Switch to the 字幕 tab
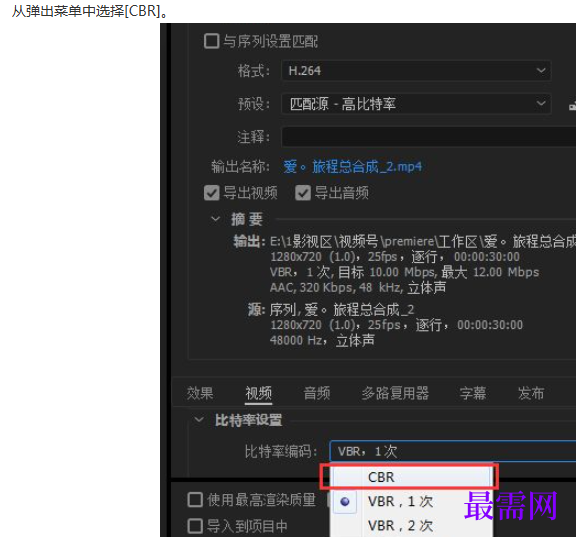The image size is (576, 537). (473, 393)
